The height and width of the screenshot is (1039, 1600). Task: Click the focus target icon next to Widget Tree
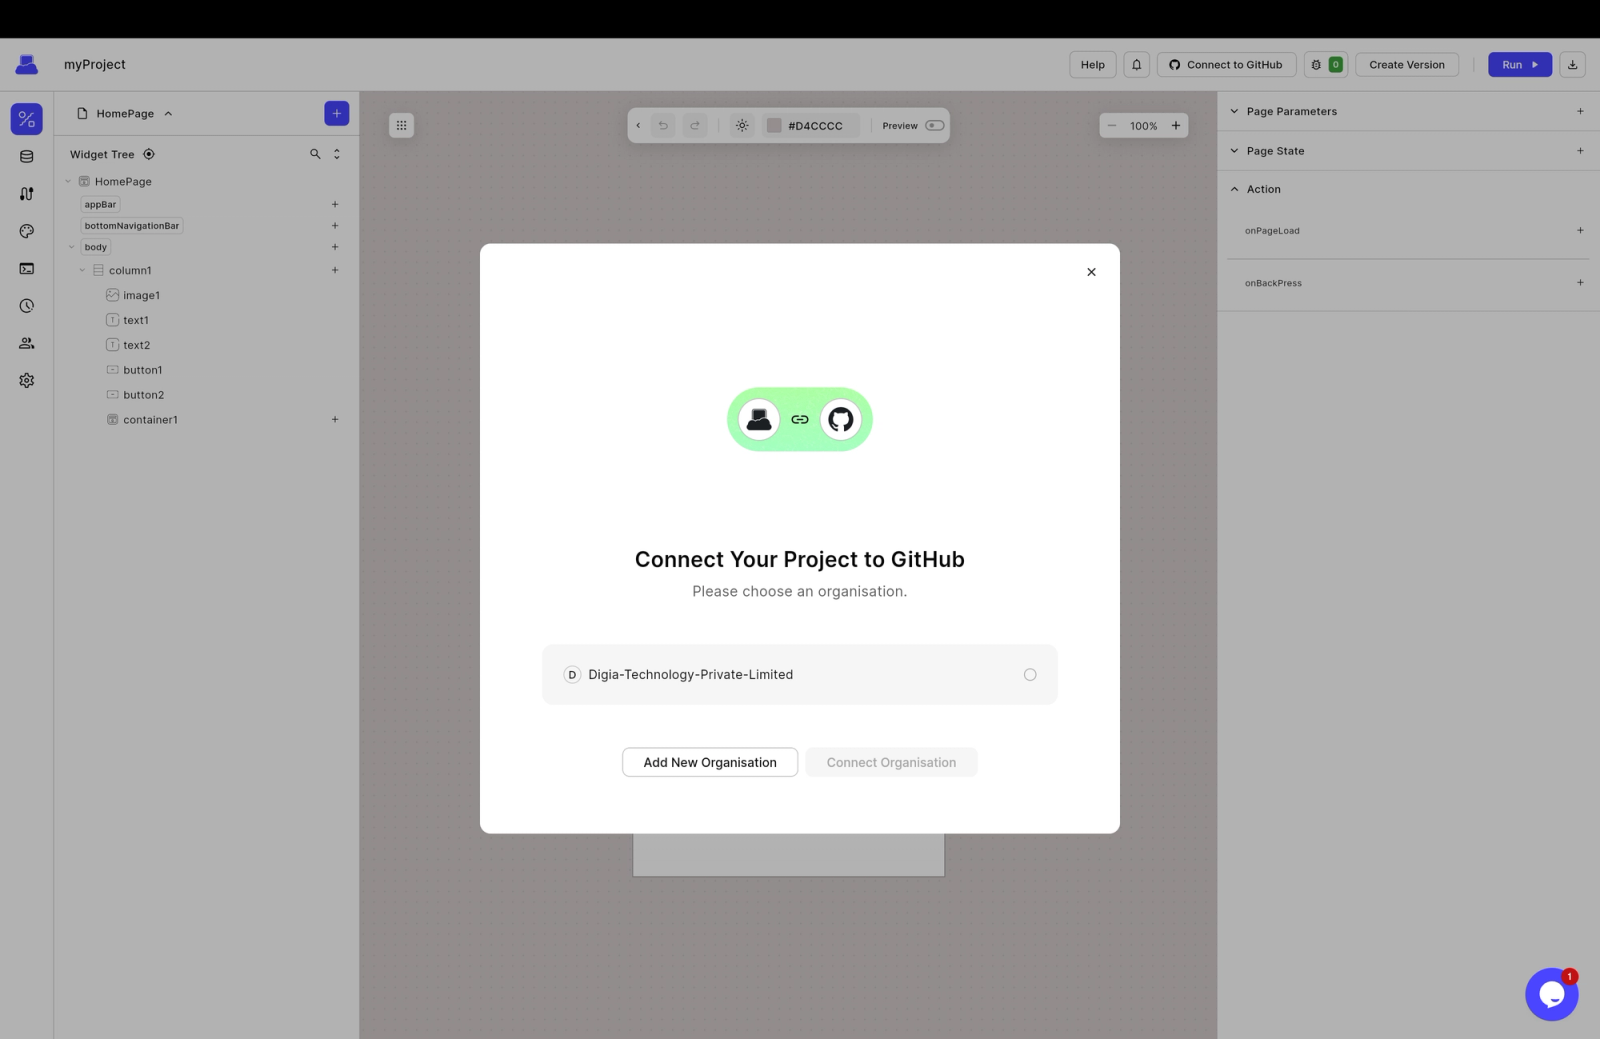point(149,154)
